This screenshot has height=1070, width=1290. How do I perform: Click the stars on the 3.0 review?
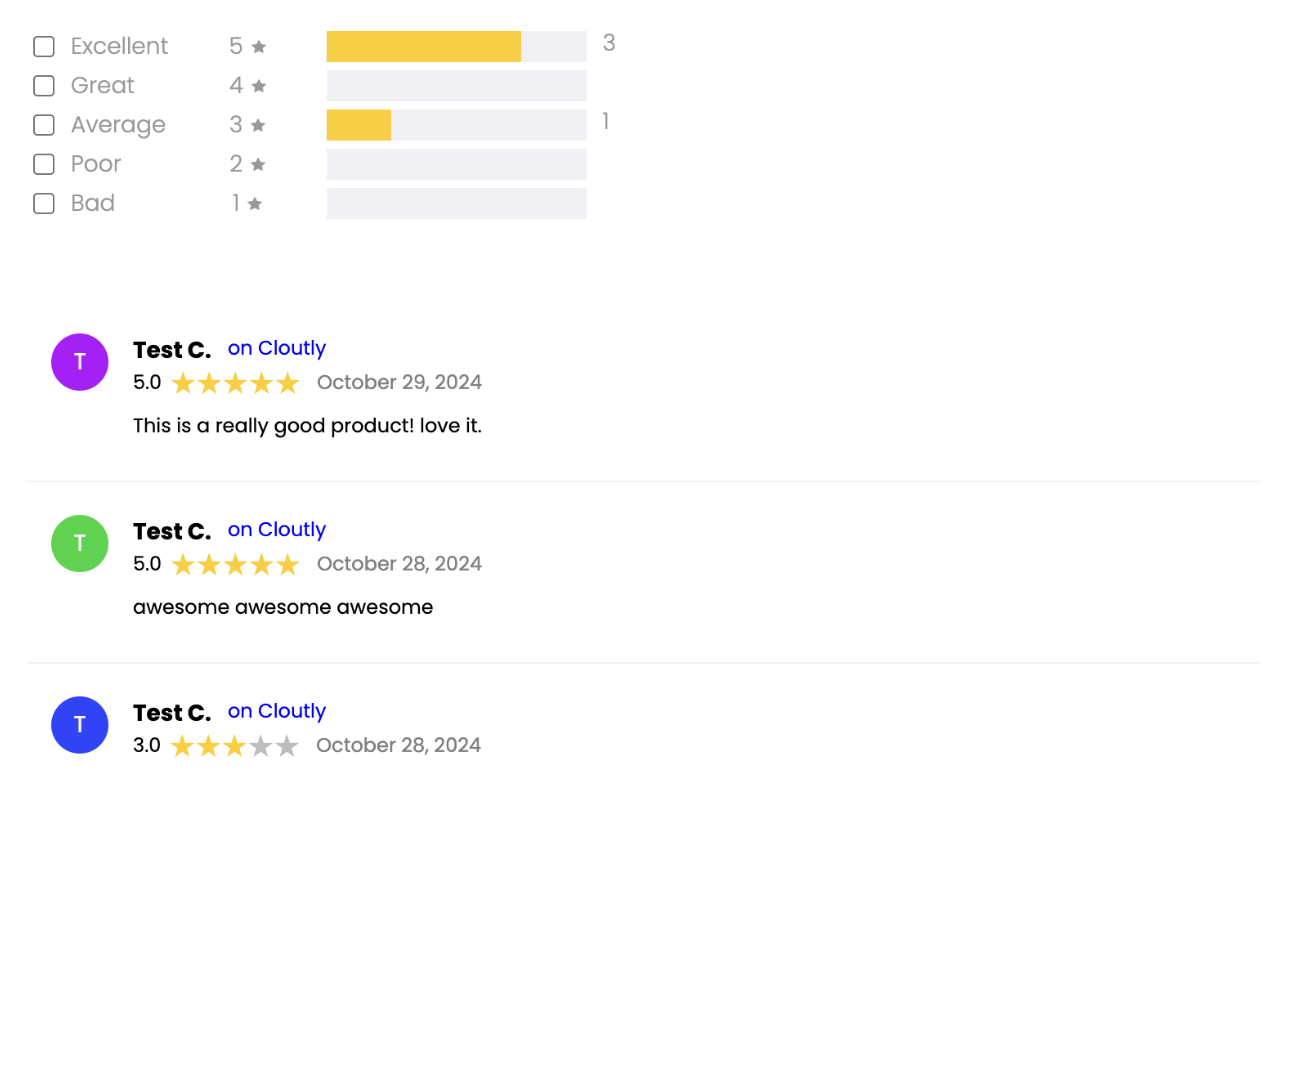235,746
